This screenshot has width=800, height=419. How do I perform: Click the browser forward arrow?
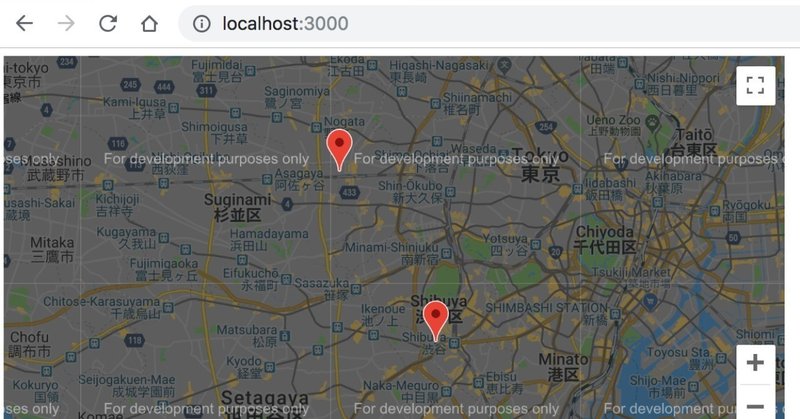(x=66, y=23)
